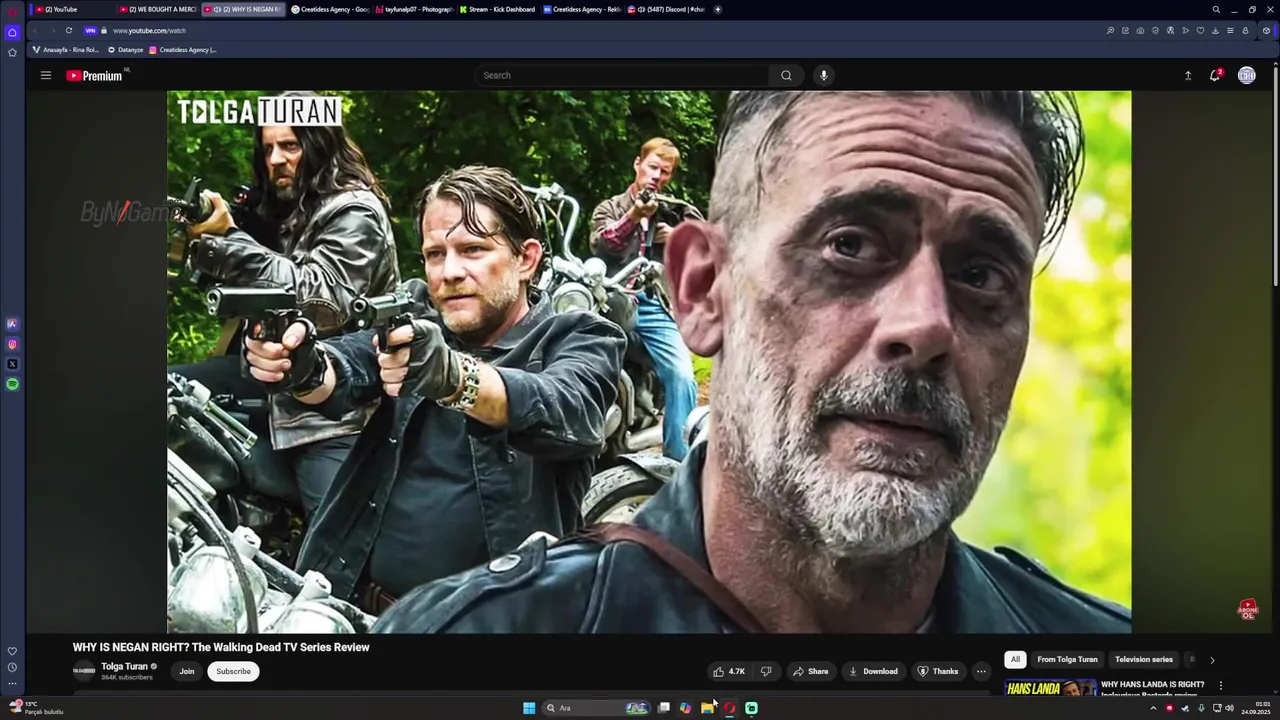Share the Walking Dead review video
The height and width of the screenshot is (720, 1280).
click(811, 671)
